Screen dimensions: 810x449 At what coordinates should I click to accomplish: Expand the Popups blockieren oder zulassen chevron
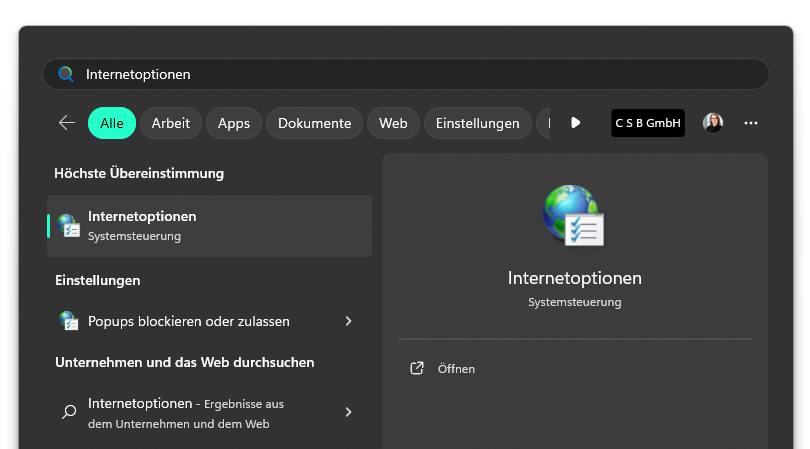click(x=349, y=321)
